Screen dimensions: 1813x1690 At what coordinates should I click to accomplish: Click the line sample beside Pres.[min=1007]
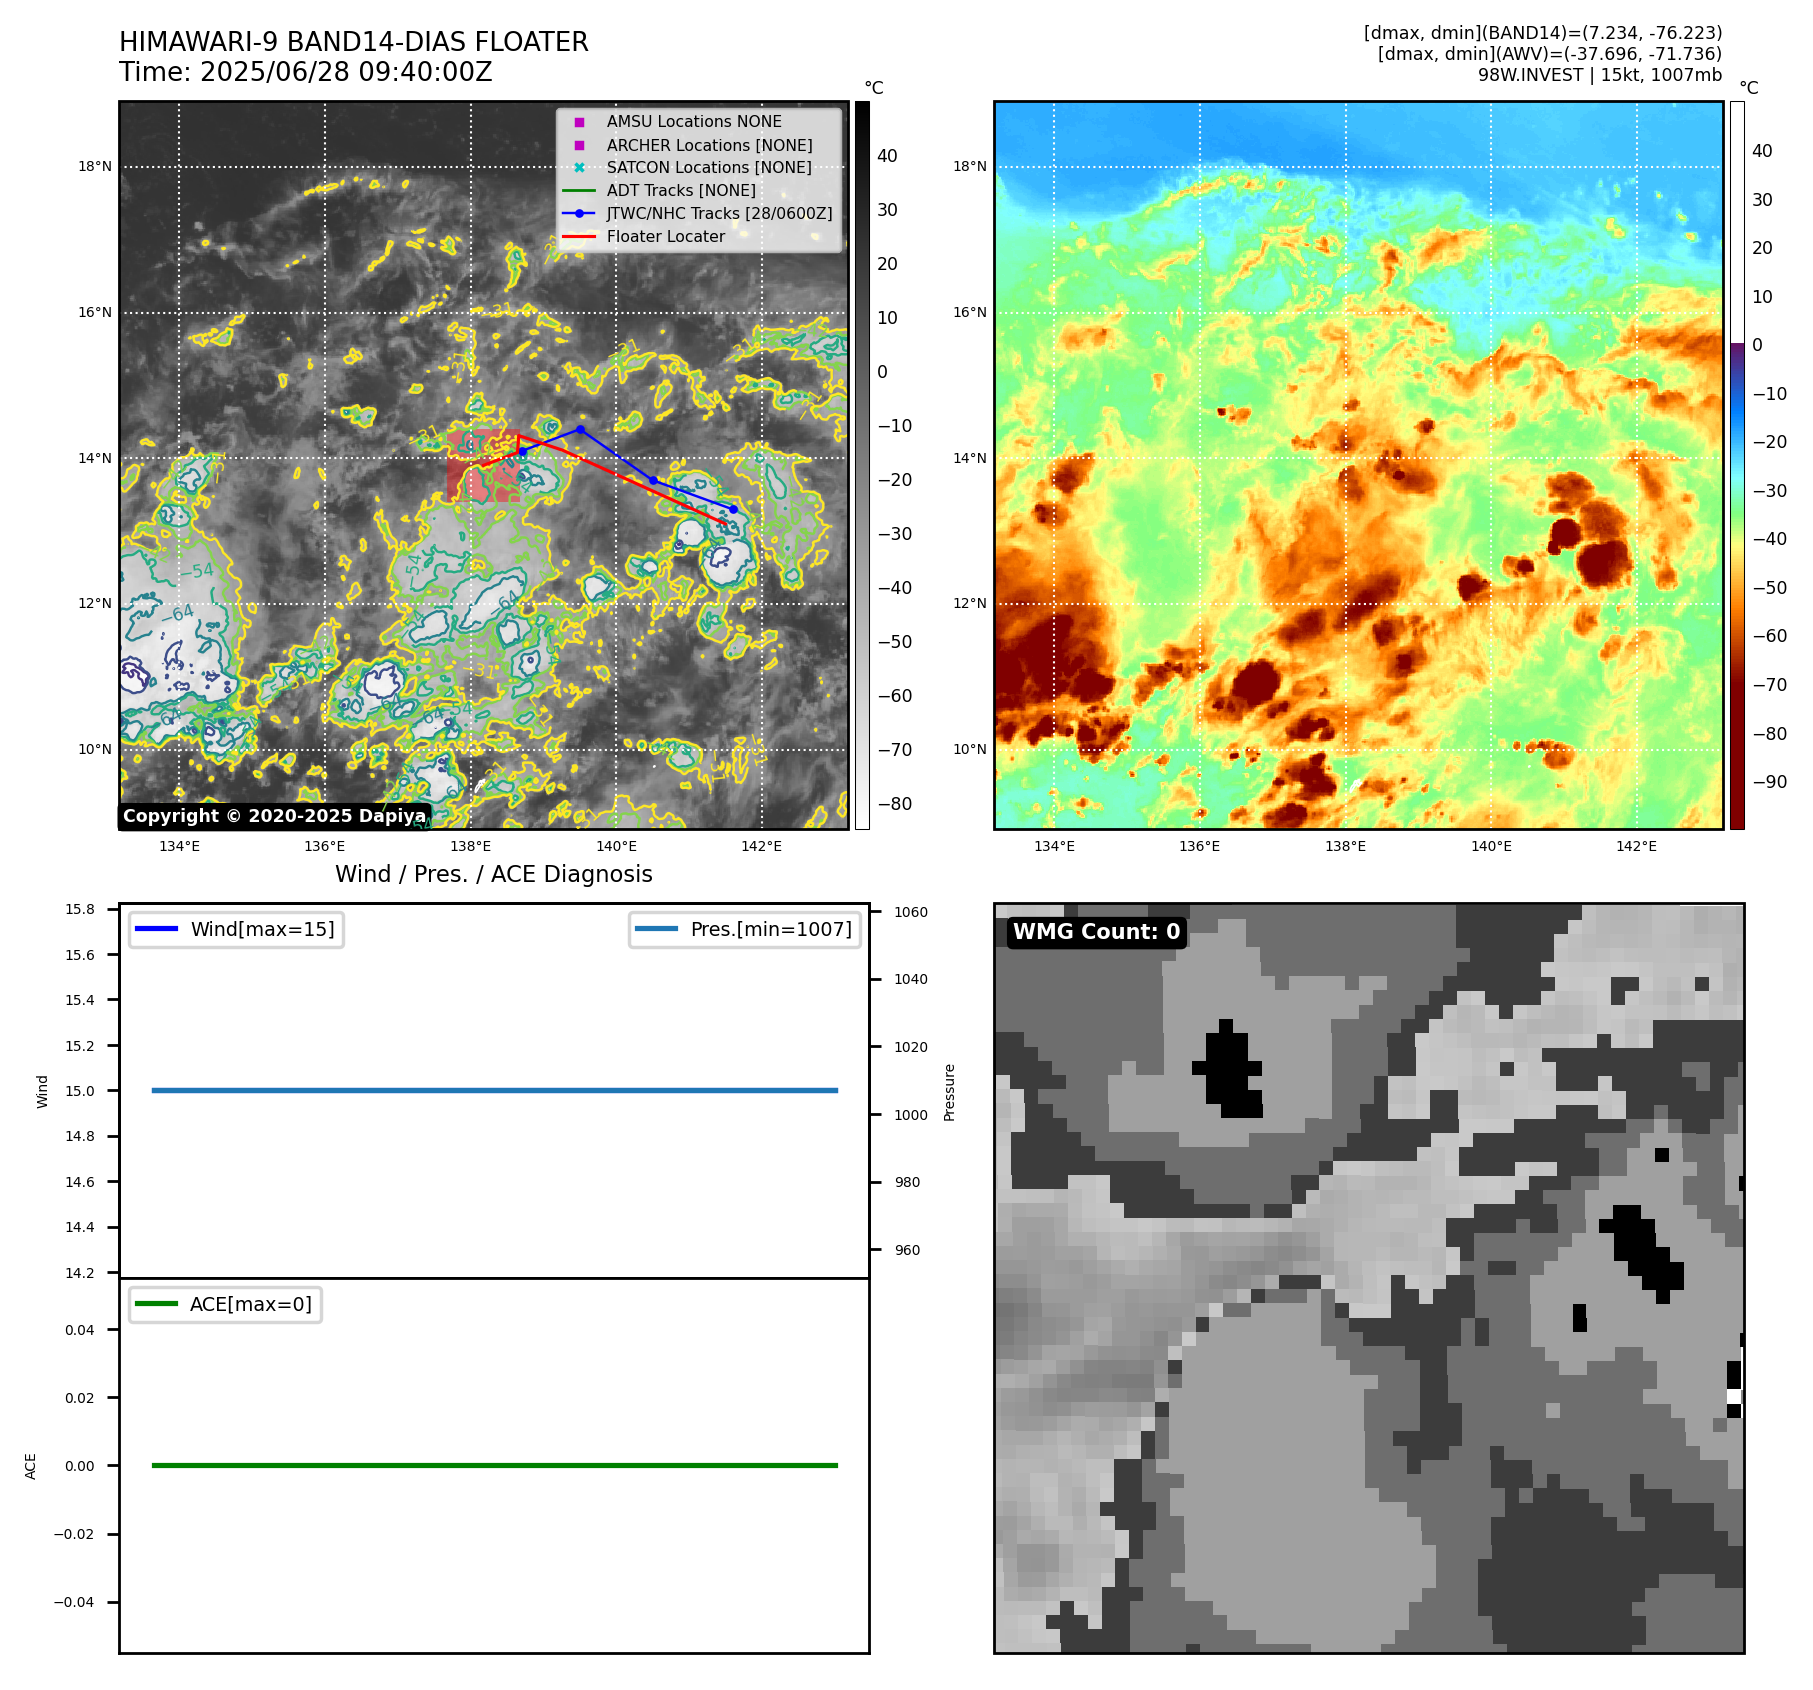(x=656, y=929)
